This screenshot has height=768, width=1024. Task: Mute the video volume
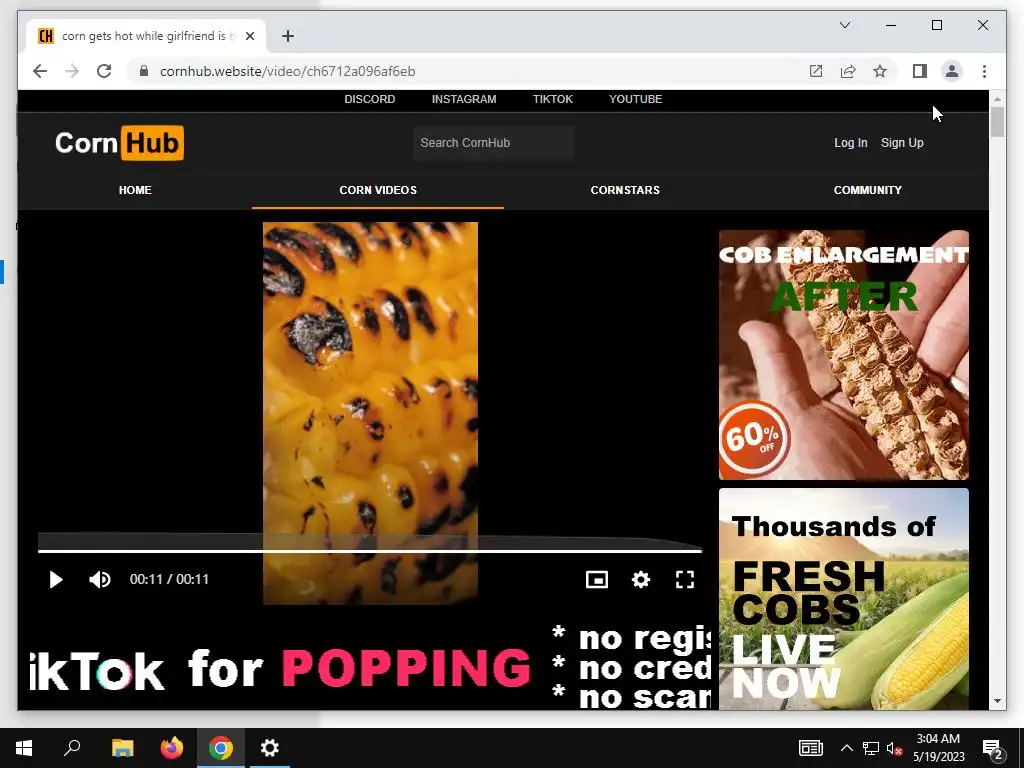[x=100, y=579]
